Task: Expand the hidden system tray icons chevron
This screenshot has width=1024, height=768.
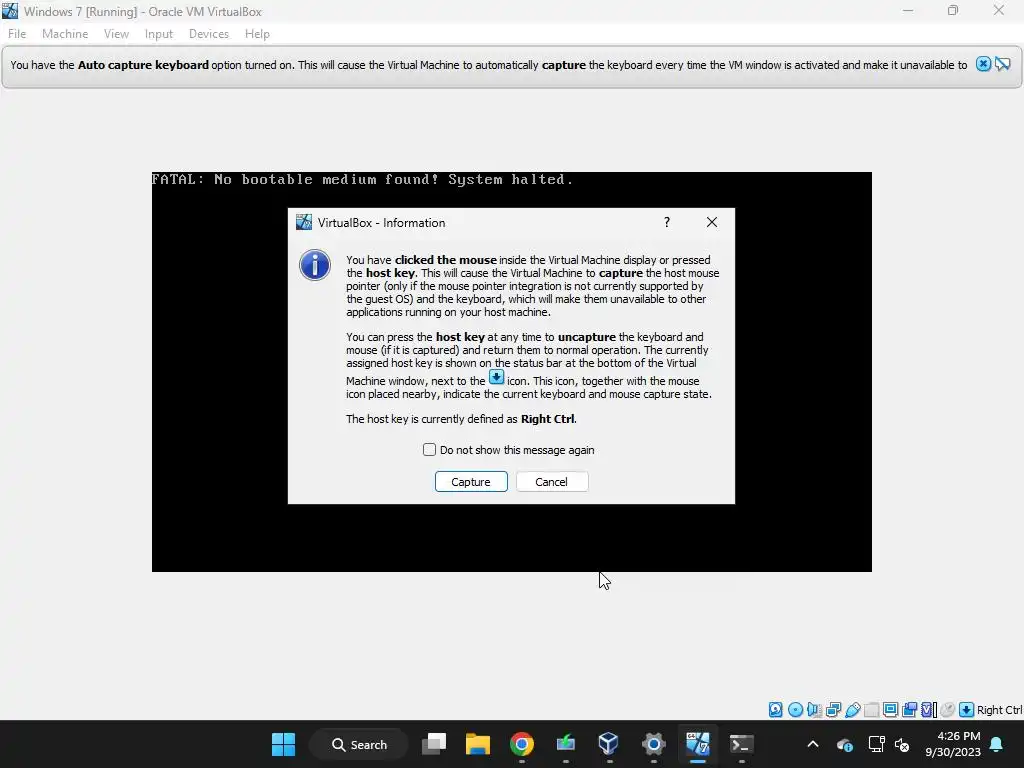Action: click(813, 744)
